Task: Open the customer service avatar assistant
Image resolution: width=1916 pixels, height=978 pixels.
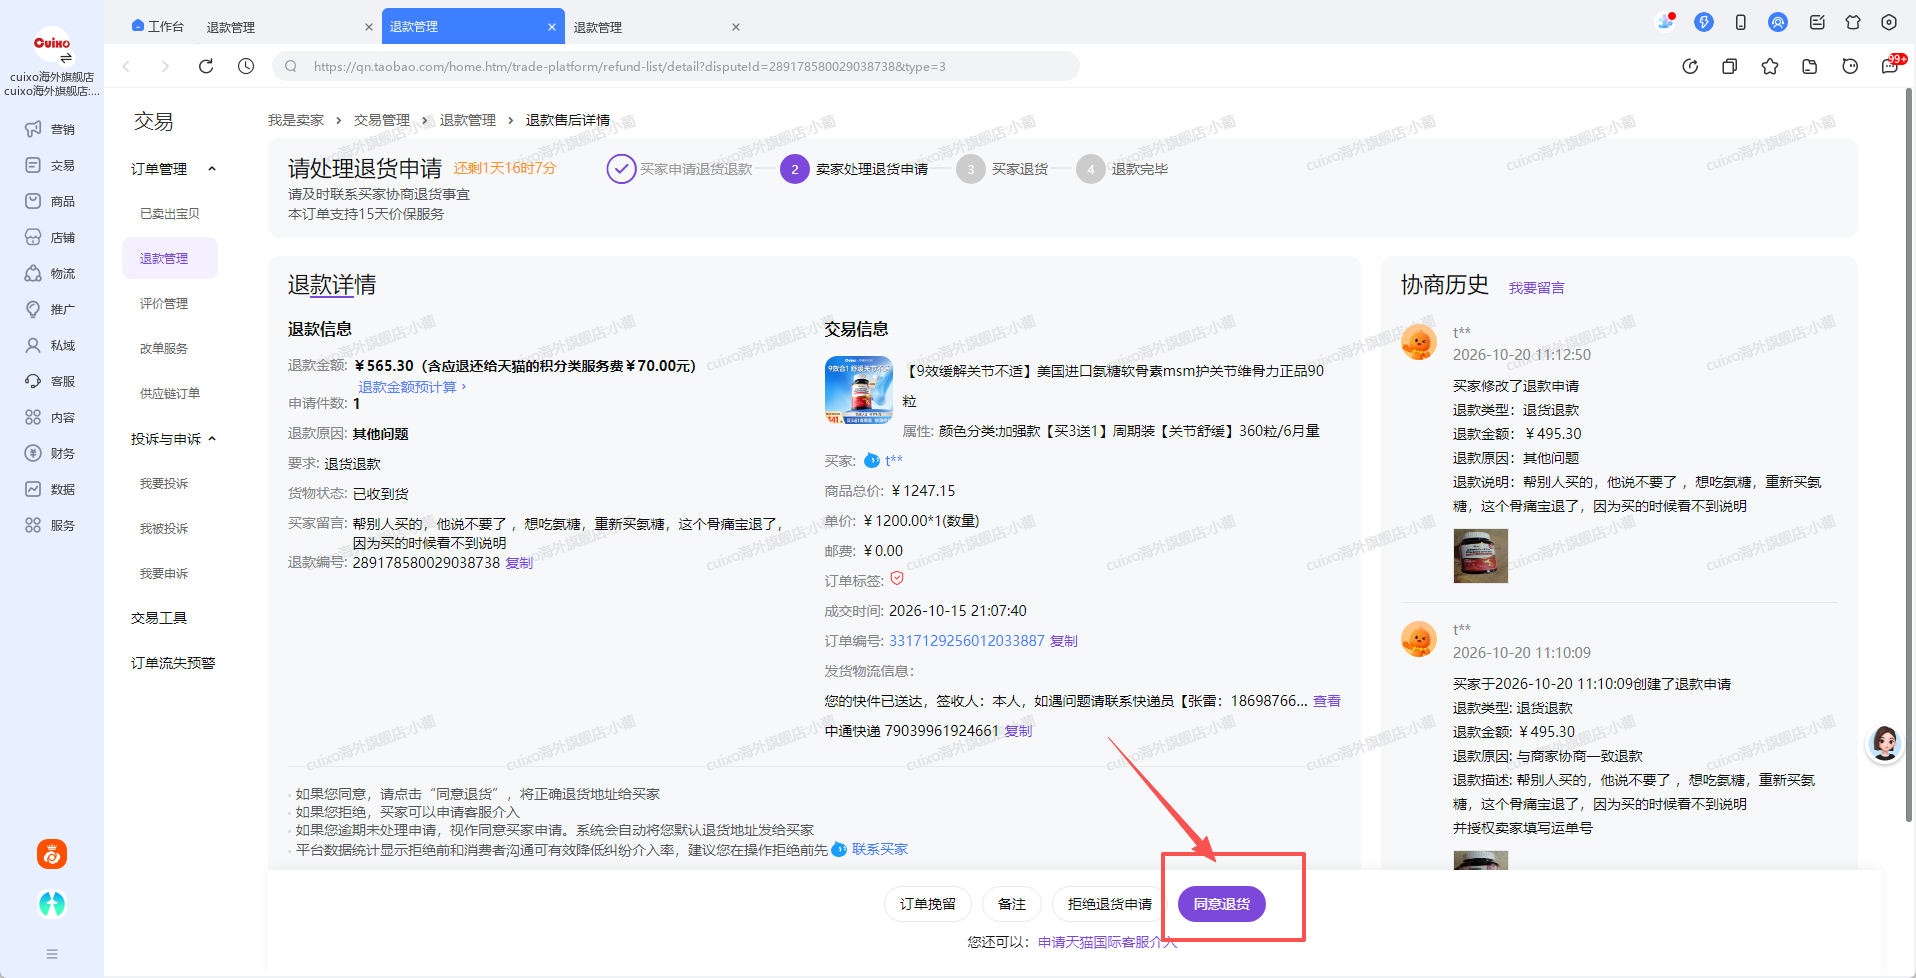Action: click(1885, 743)
